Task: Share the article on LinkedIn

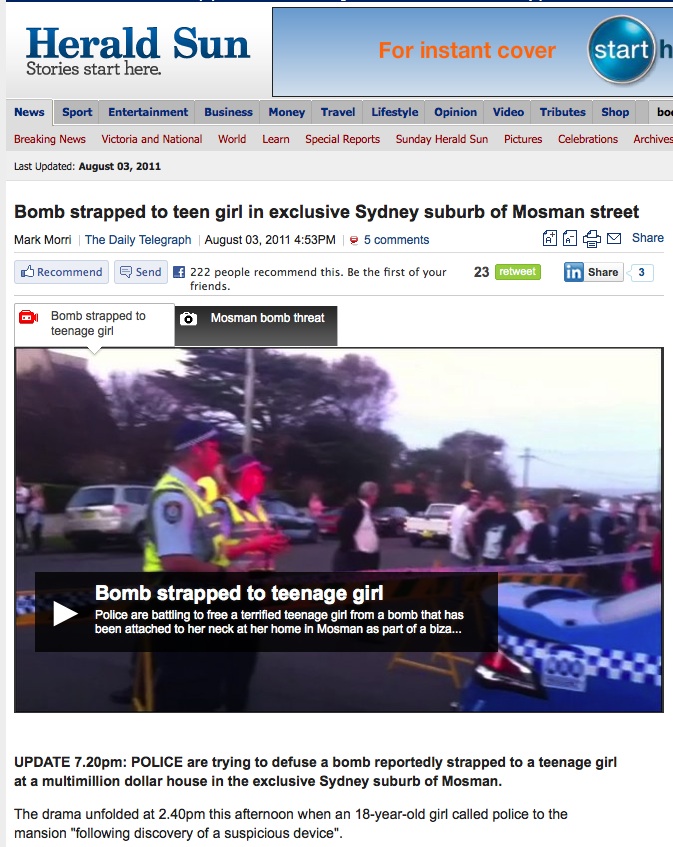Action: [593, 272]
